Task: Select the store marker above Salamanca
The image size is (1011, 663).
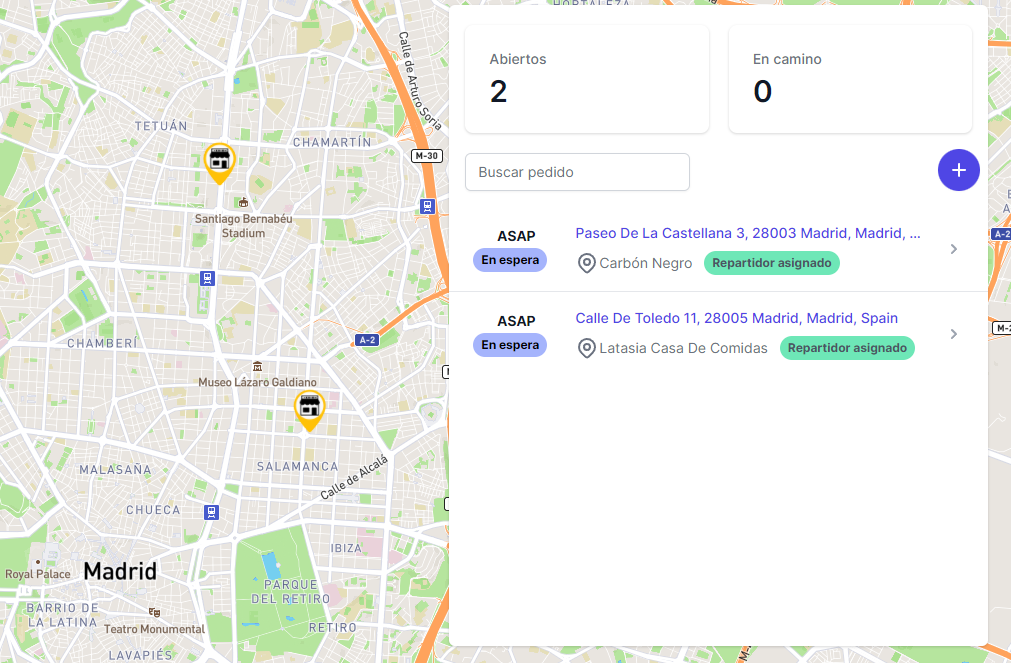Action: tap(309, 408)
